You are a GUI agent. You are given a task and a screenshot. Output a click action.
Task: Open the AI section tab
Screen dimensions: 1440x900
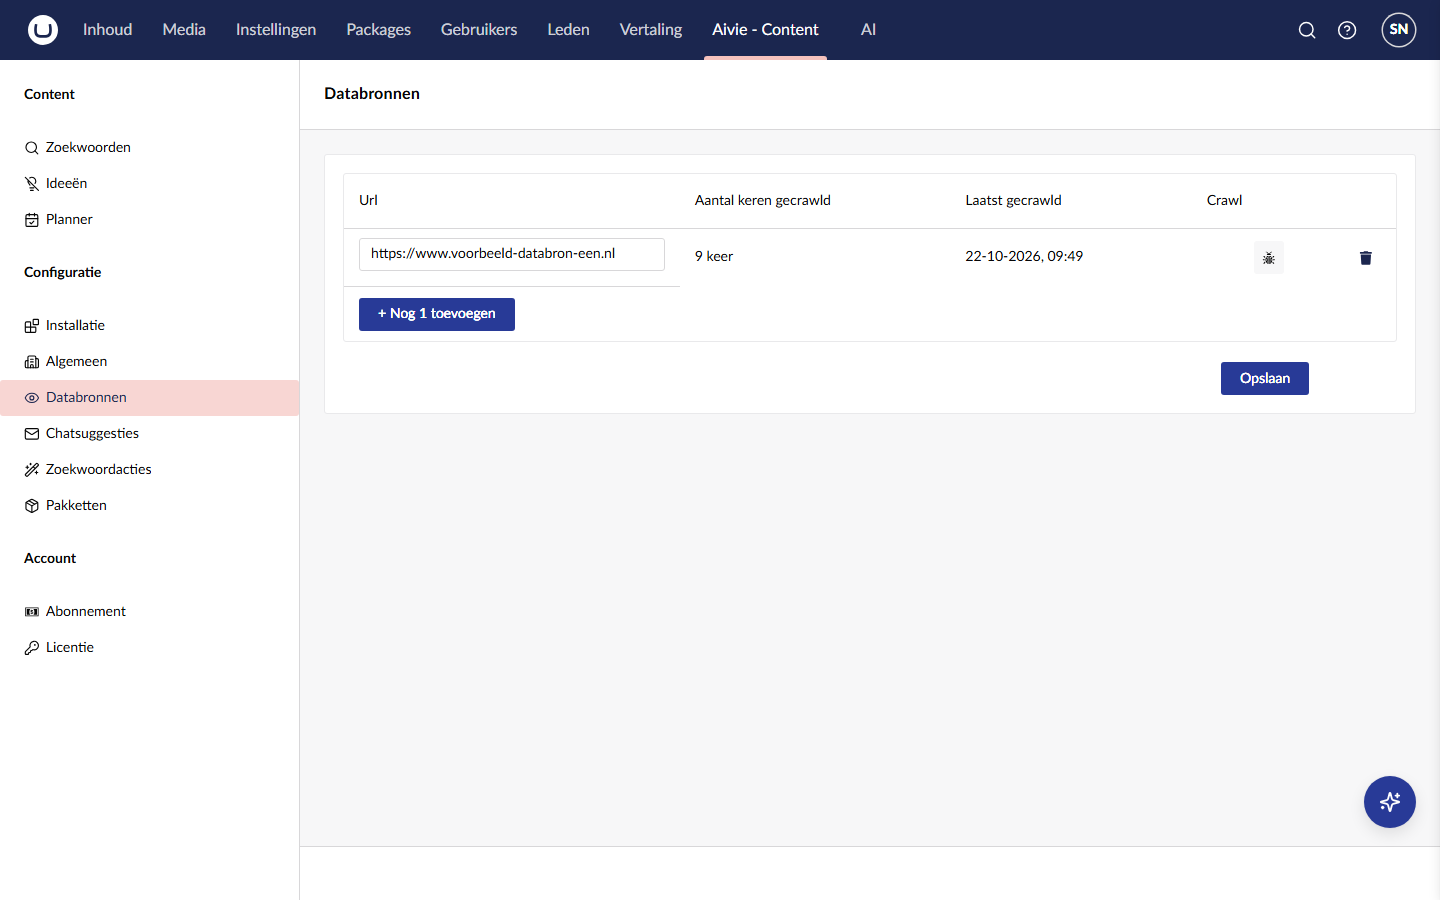(868, 30)
